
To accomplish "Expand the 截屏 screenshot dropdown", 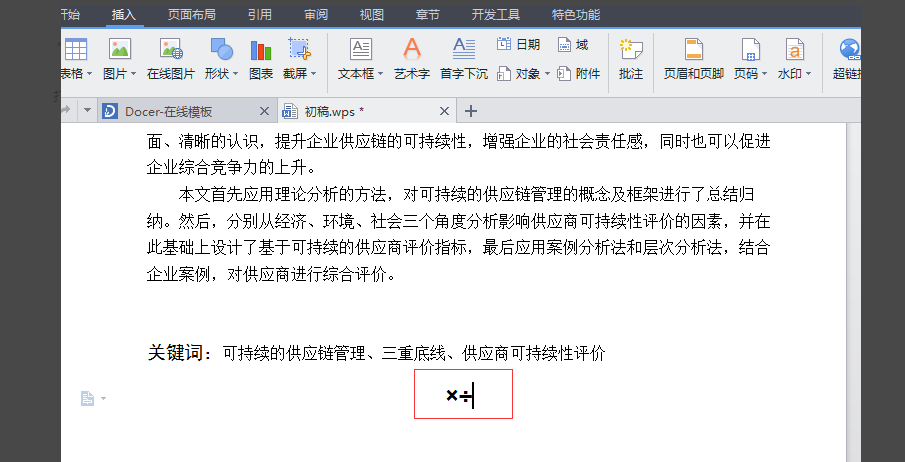I will coord(313,74).
